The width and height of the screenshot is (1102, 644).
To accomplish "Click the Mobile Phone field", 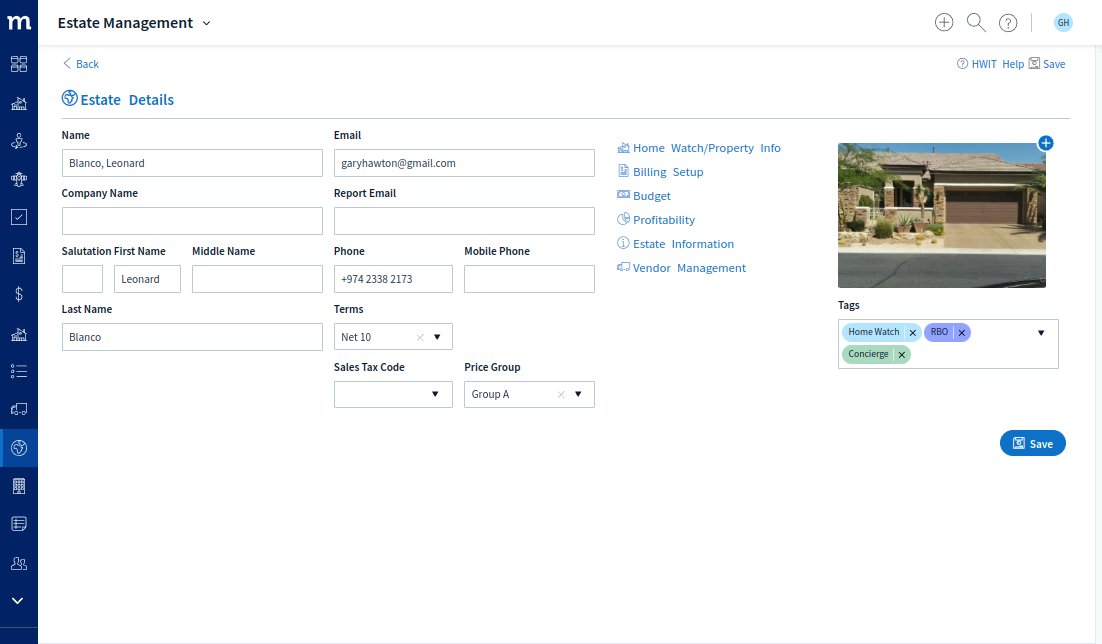I will 529,279.
